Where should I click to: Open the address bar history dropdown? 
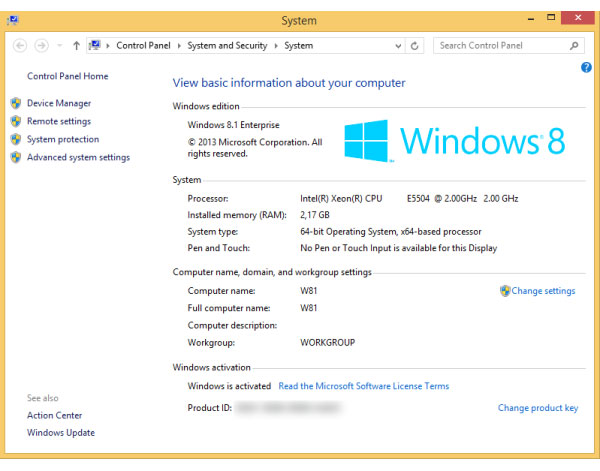pyautogui.click(x=398, y=46)
